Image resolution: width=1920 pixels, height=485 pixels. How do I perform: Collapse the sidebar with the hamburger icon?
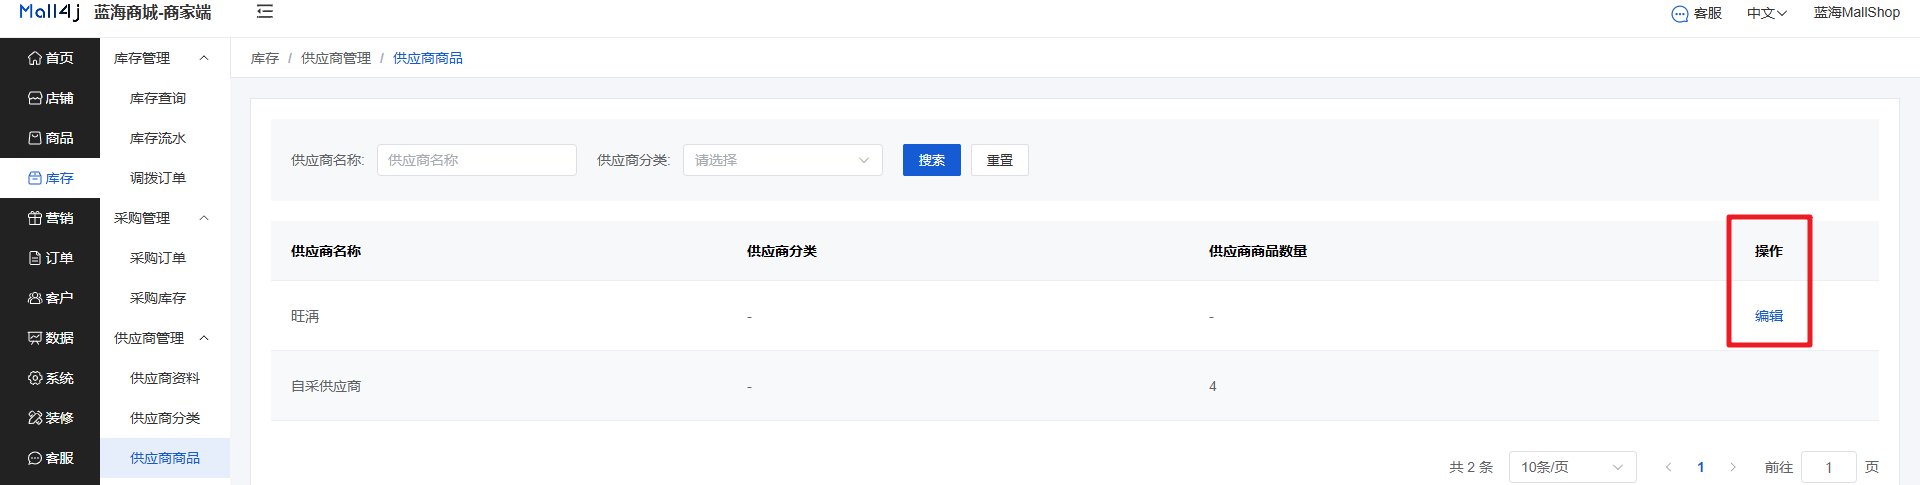pyautogui.click(x=265, y=12)
